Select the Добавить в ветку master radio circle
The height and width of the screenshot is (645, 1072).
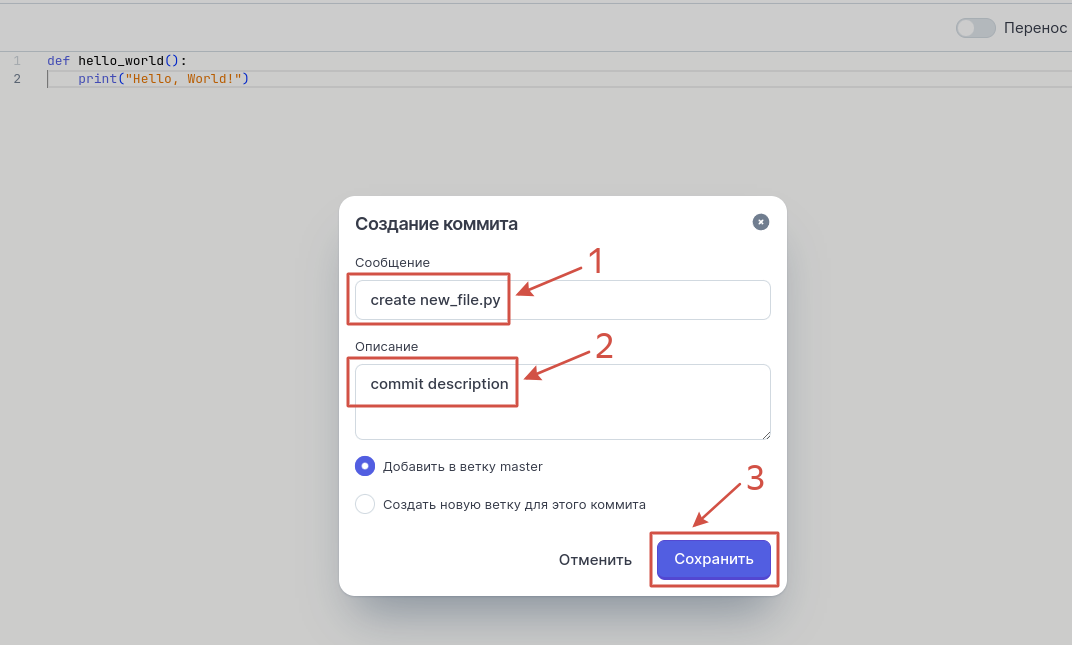click(x=365, y=466)
